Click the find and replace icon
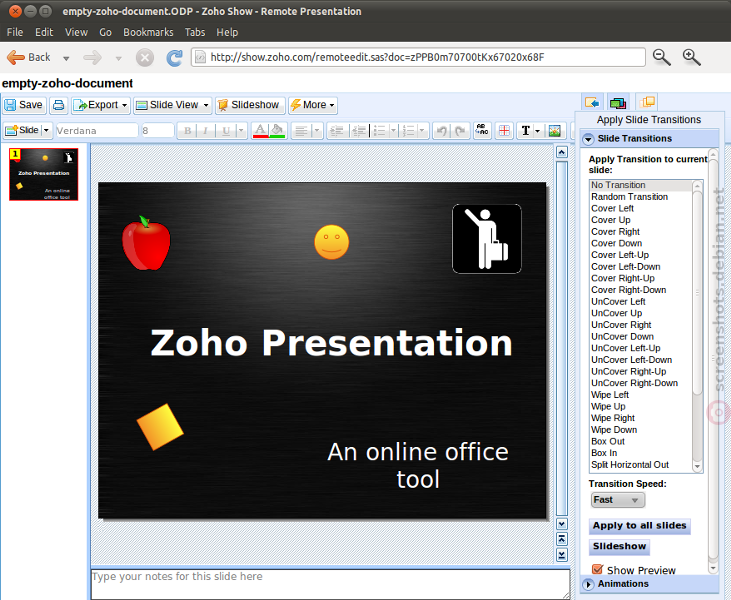The image size is (731, 600). click(482, 130)
